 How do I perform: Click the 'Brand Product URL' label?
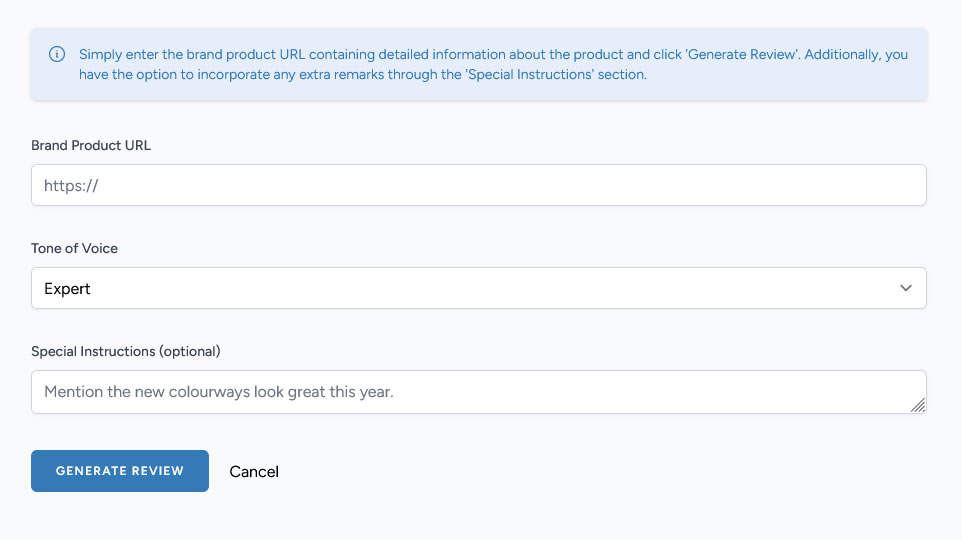(91, 145)
